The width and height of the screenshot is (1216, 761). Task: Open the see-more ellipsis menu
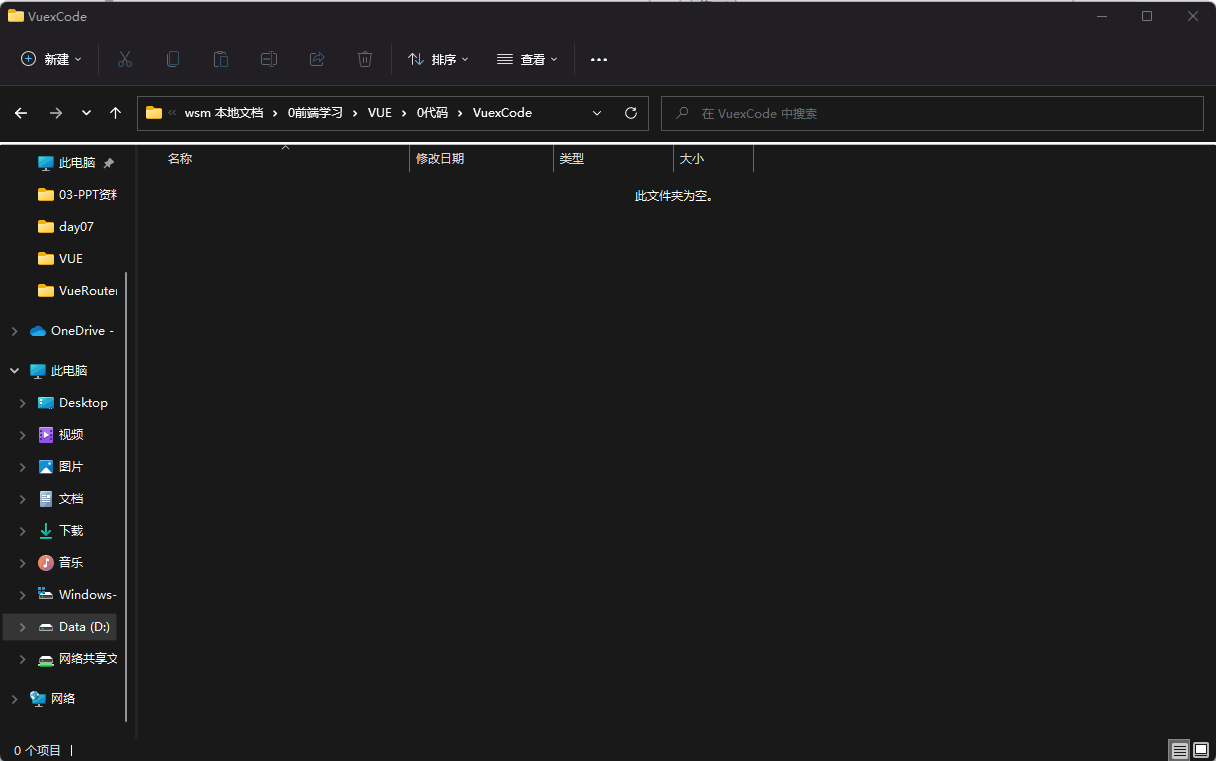(598, 59)
